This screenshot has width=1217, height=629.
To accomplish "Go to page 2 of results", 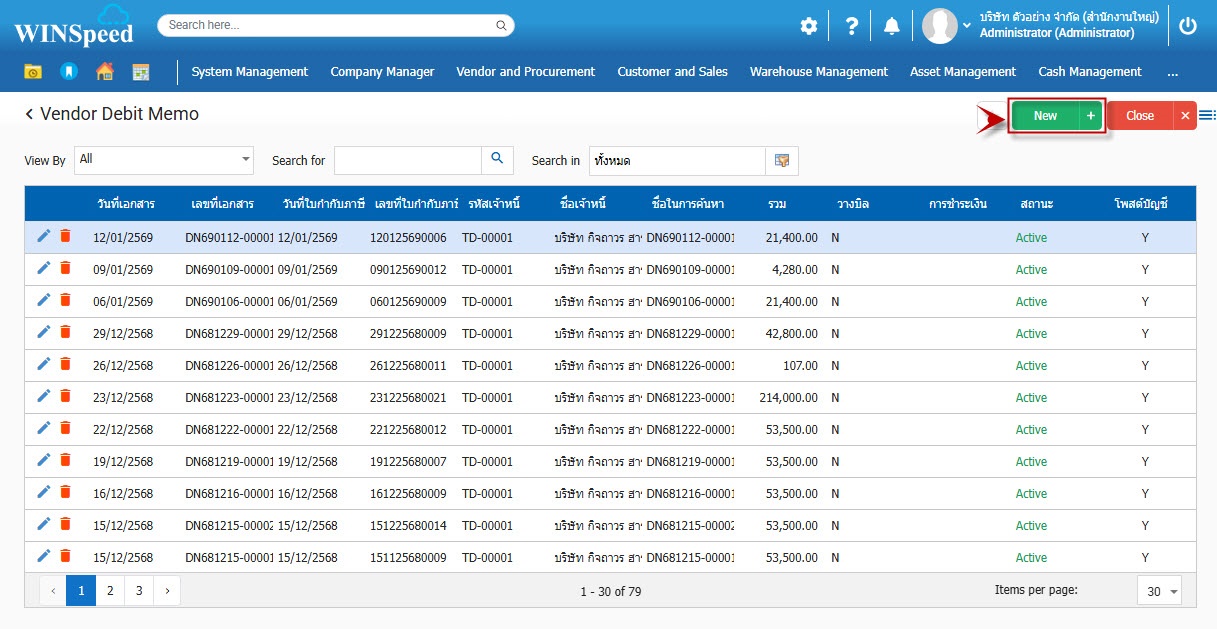I will click(109, 591).
